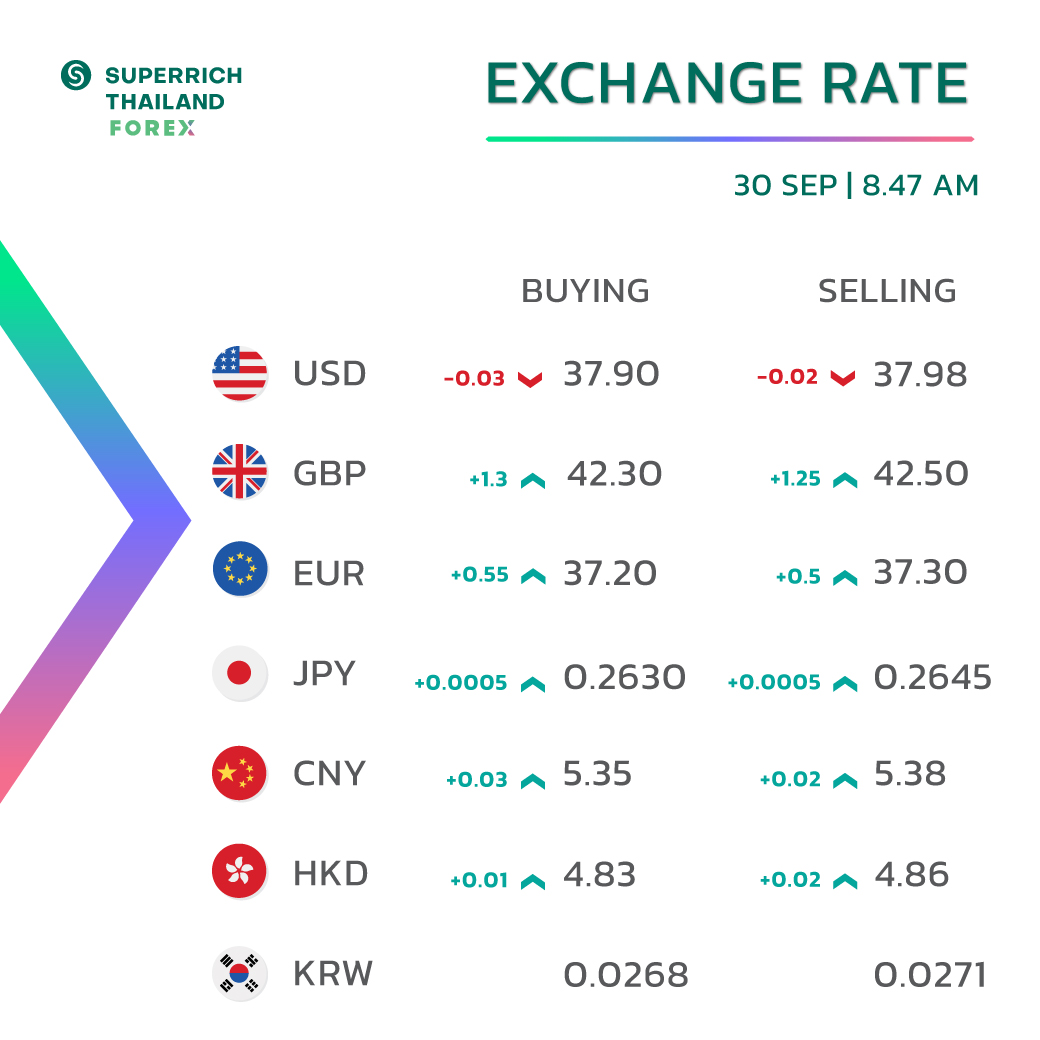Click the United Kingdom flag icon
This screenshot has width=1040, height=1040.
[x=239, y=472]
